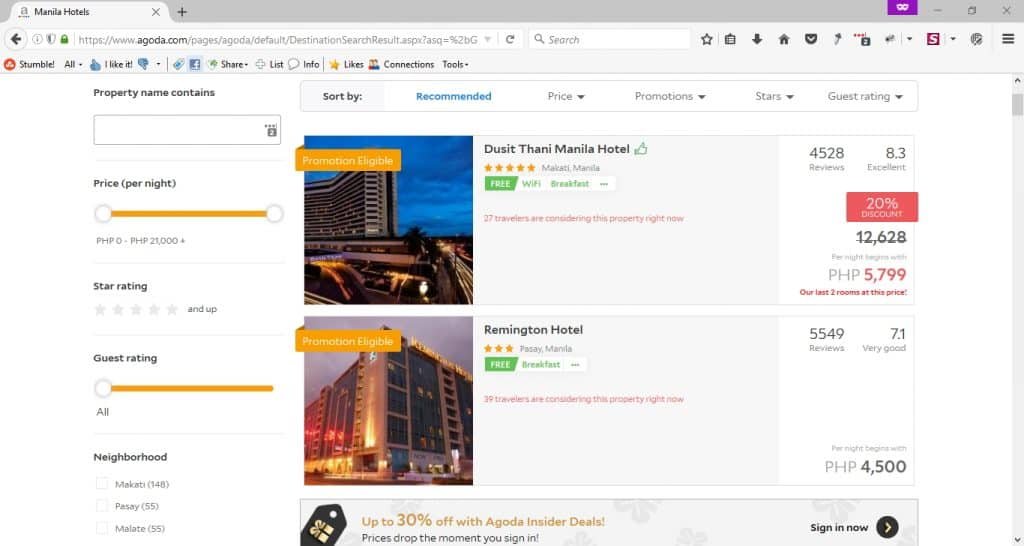The height and width of the screenshot is (546, 1024).
Task: Click the Property name contains text field
Action: click(x=187, y=130)
